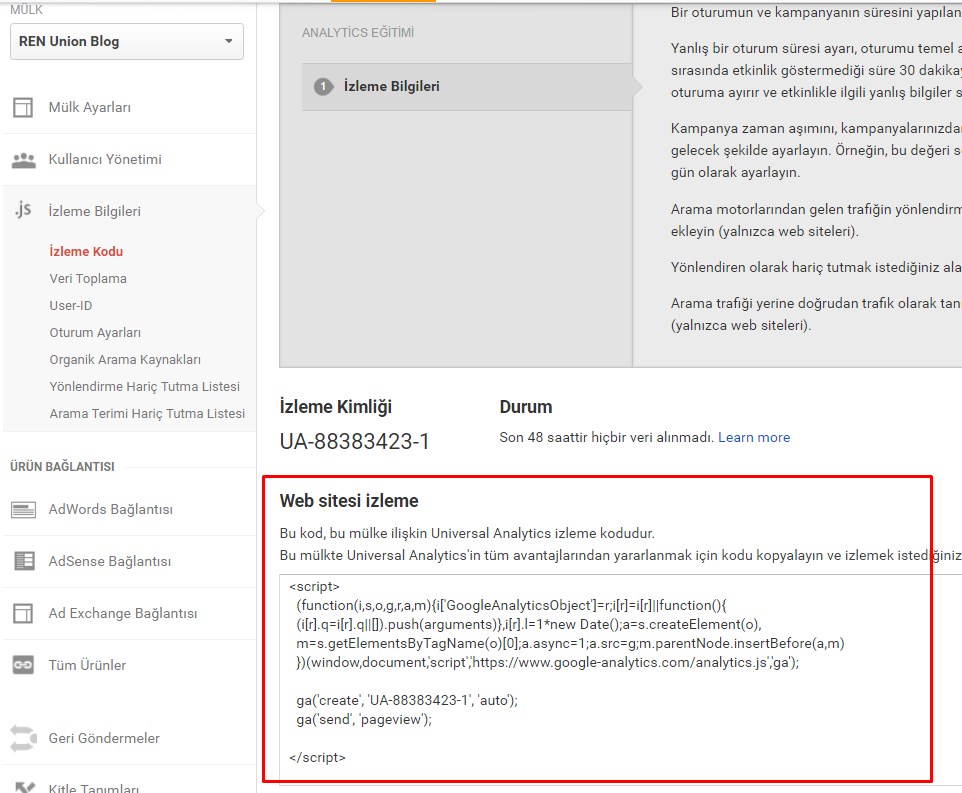Screen dimensions: 962x793
Task: Select Yönlendirme Hariç Tutma Listesi
Action: point(145,386)
